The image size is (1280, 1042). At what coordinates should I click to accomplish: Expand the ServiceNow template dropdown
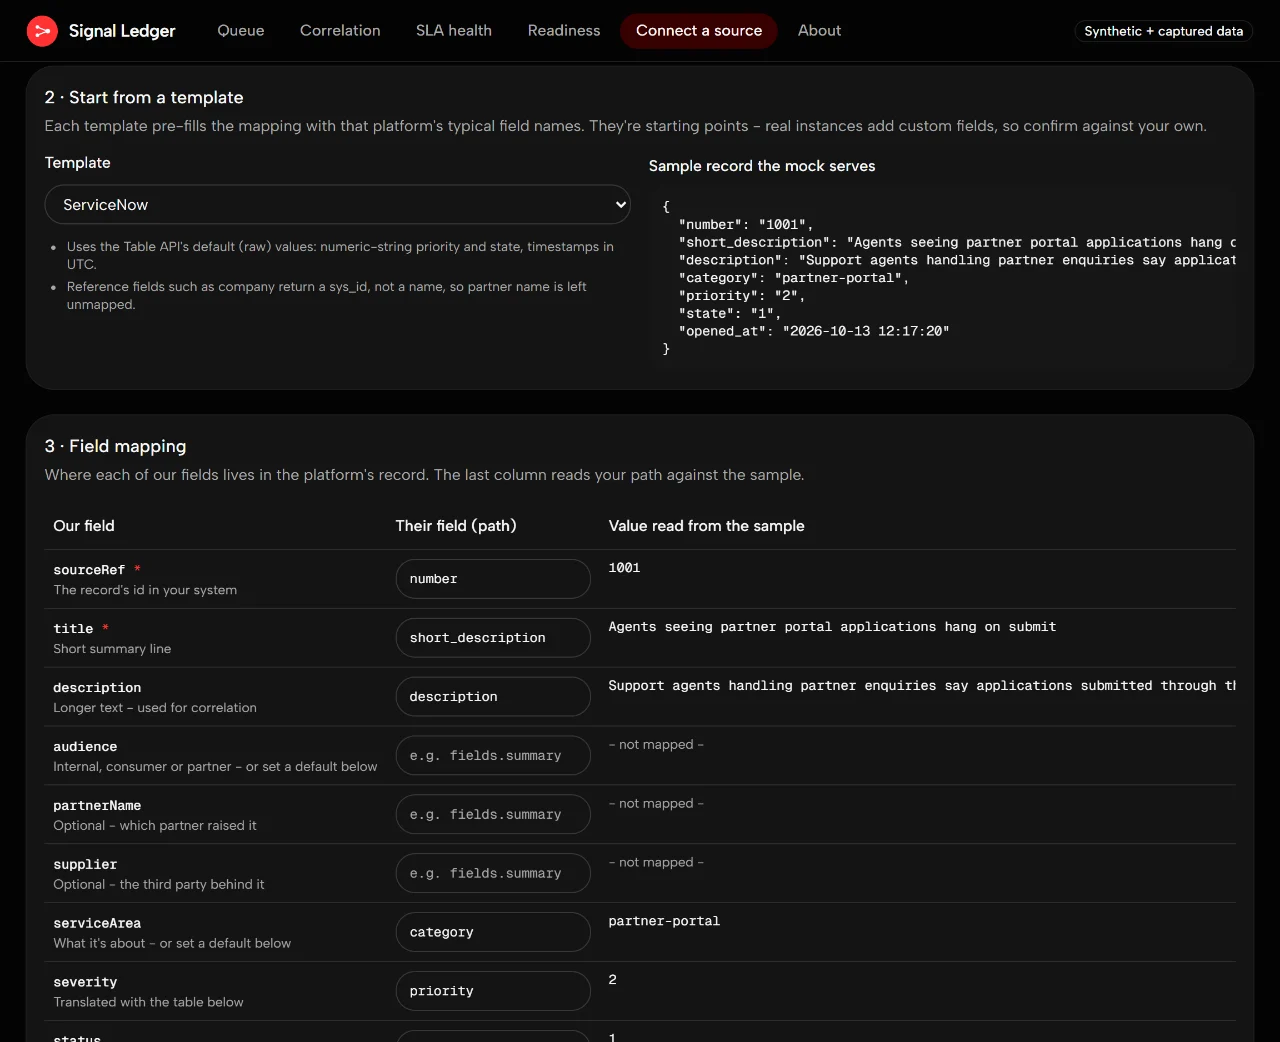click(x=338, y=204)
